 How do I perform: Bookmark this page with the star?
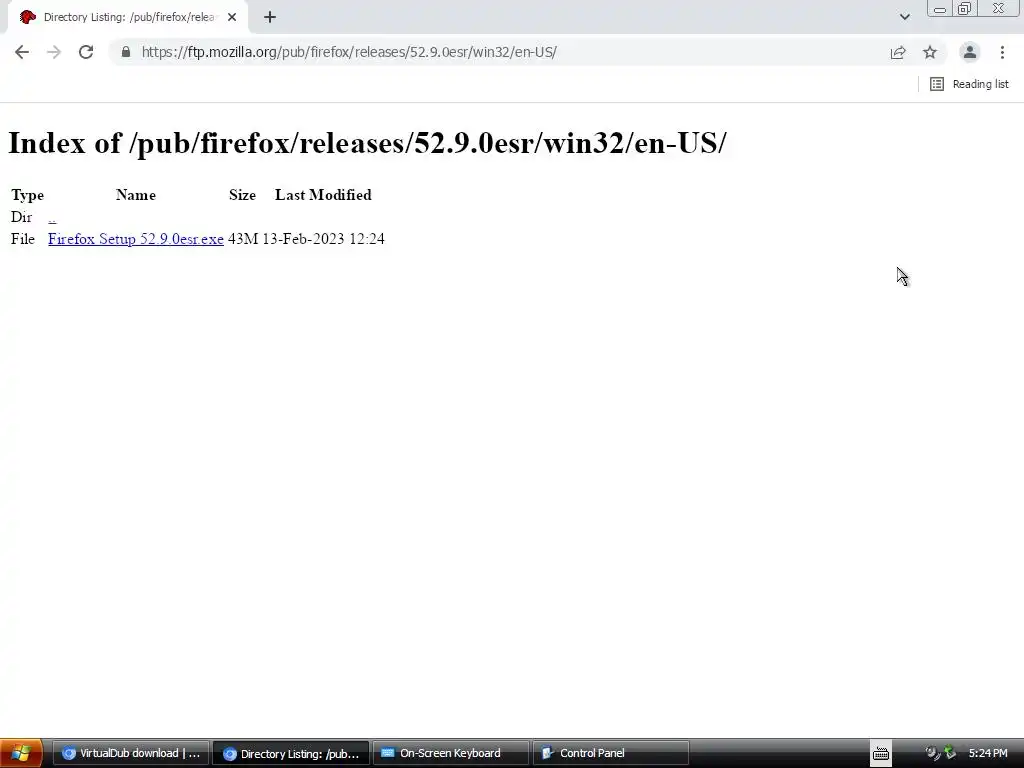[x=930, y=52]
